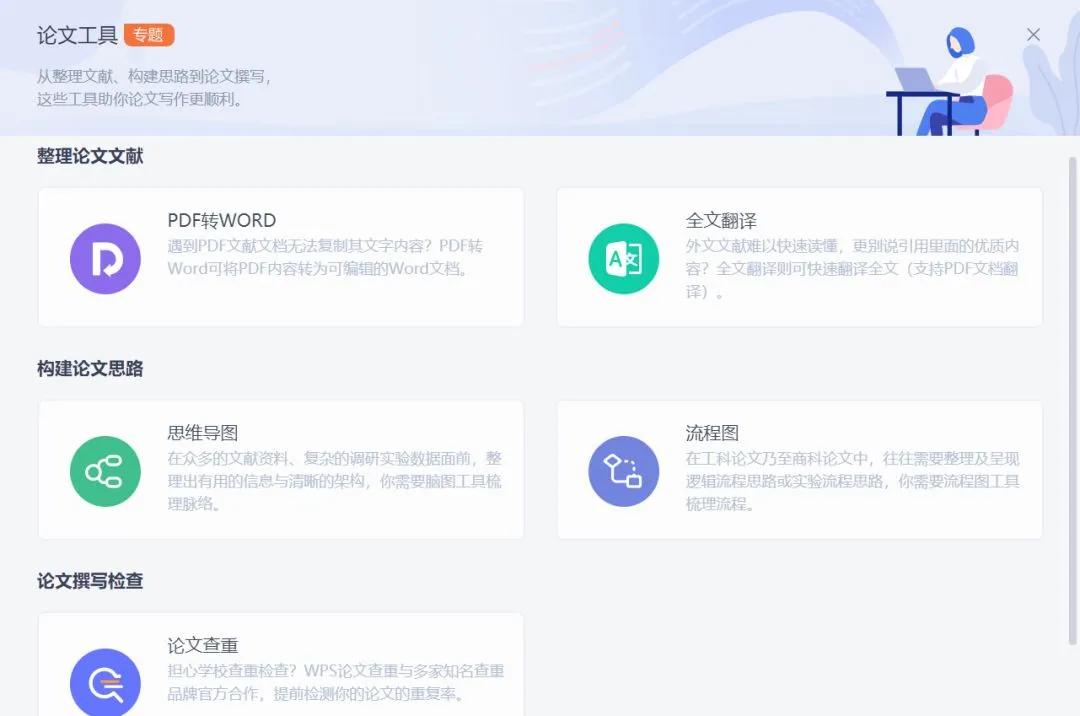Select the 论文撰写检查 section heading
This screenshot has width=1080, height=716.
pyautogui.click(x=90, y=581)
